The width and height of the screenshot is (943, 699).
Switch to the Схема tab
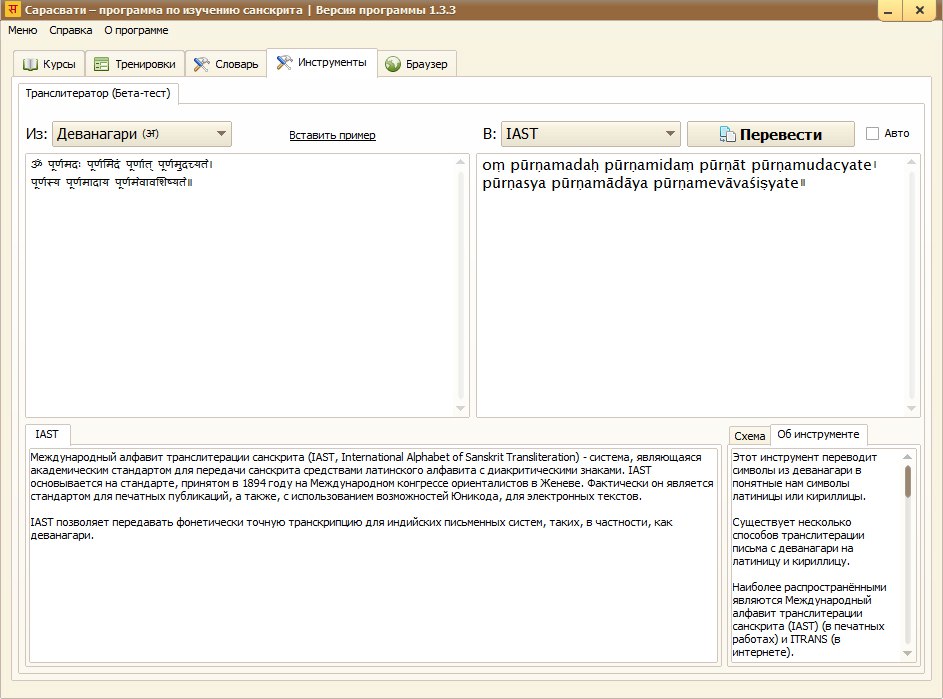click(x=749, y=436)
